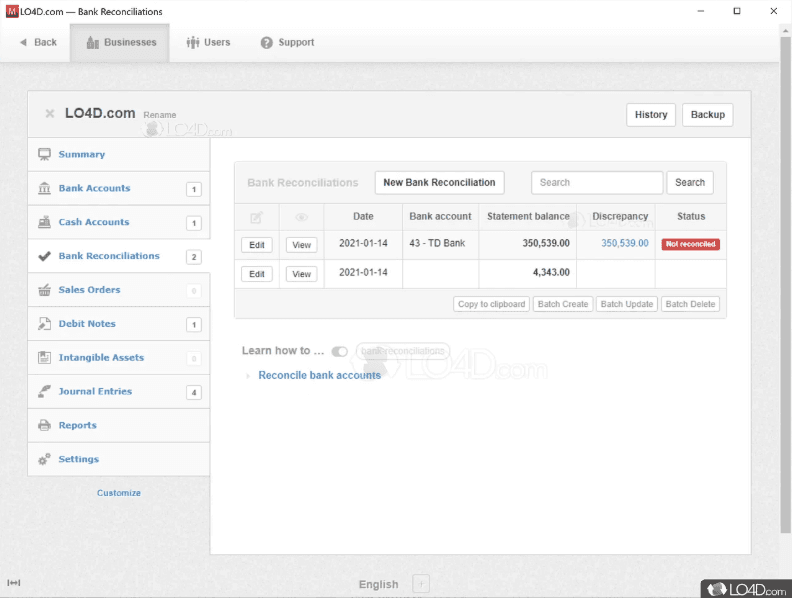Open the 350,539.00 discrepancy link

[625, 243]
